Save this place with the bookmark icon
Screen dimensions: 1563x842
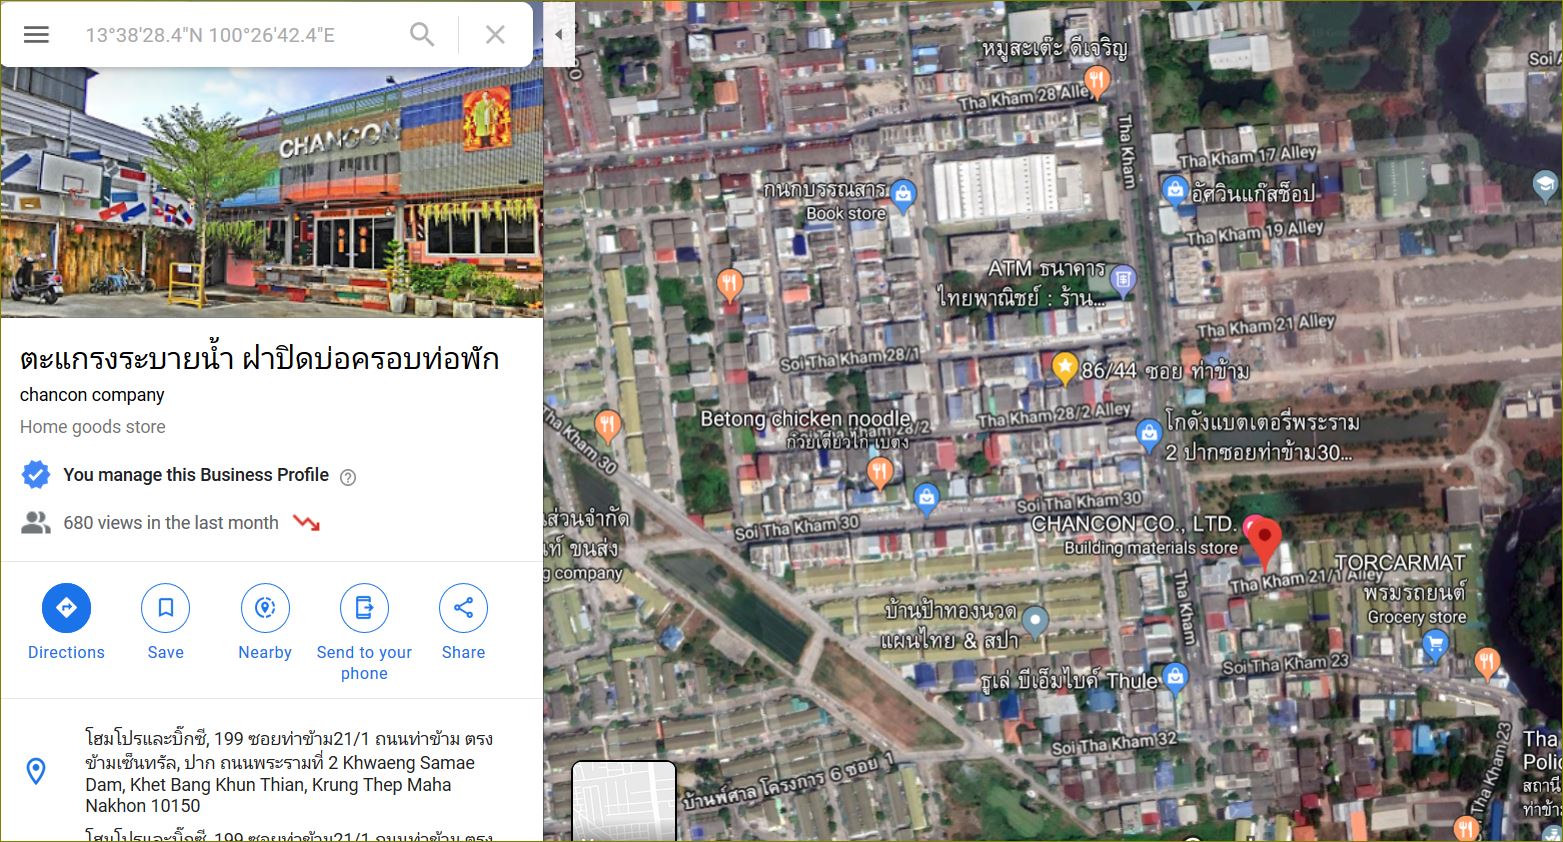pos(166,608)
